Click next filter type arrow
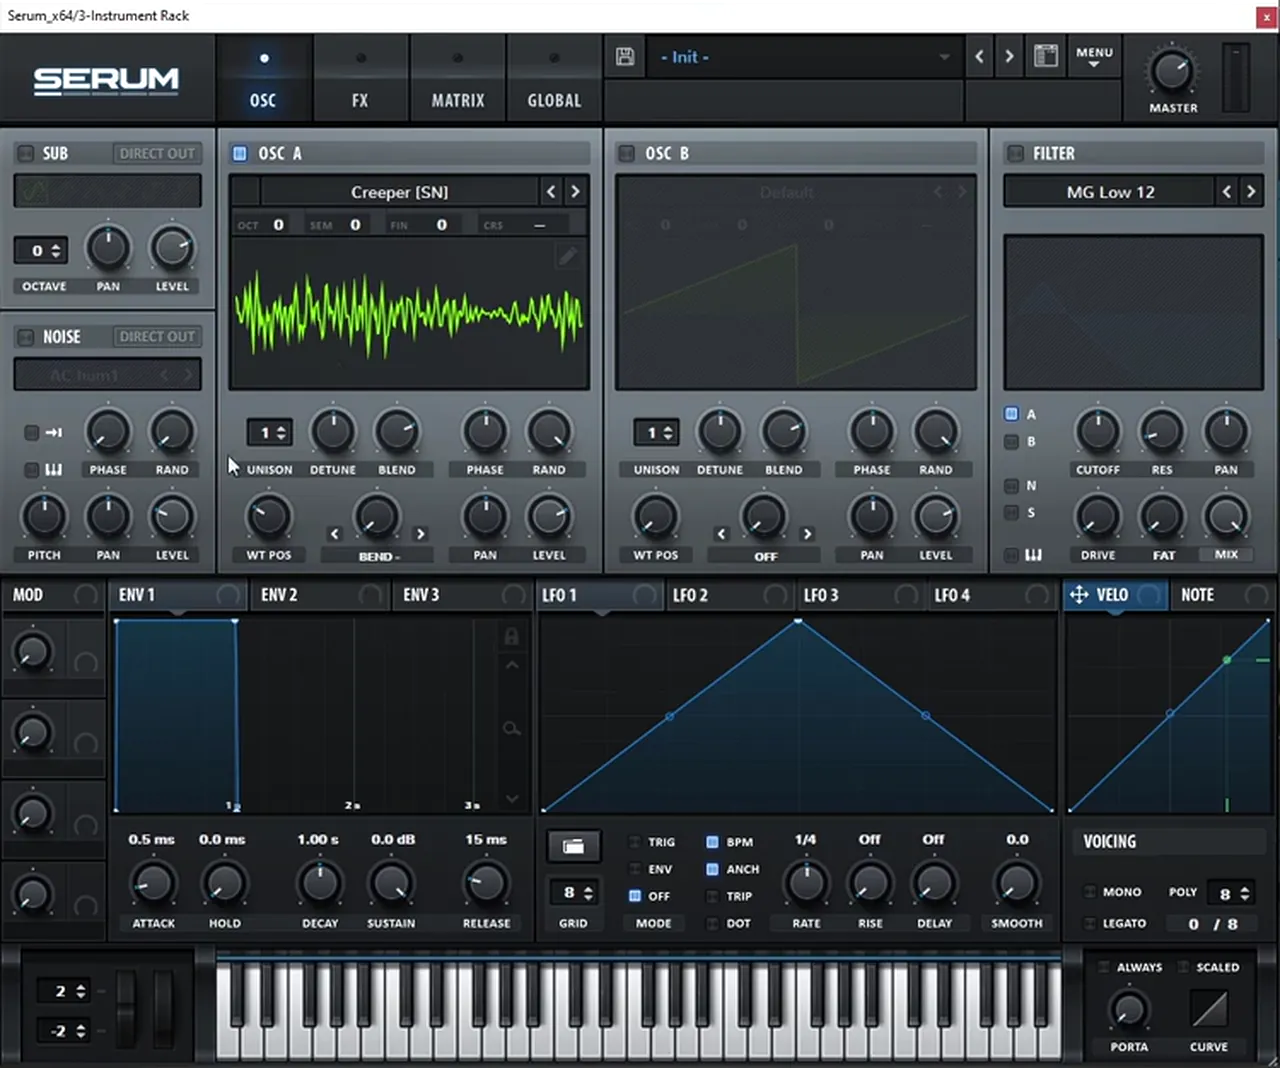The height and width of the screenshot is (1068, 1280). pyautogui.click(x=1251, y=191)
